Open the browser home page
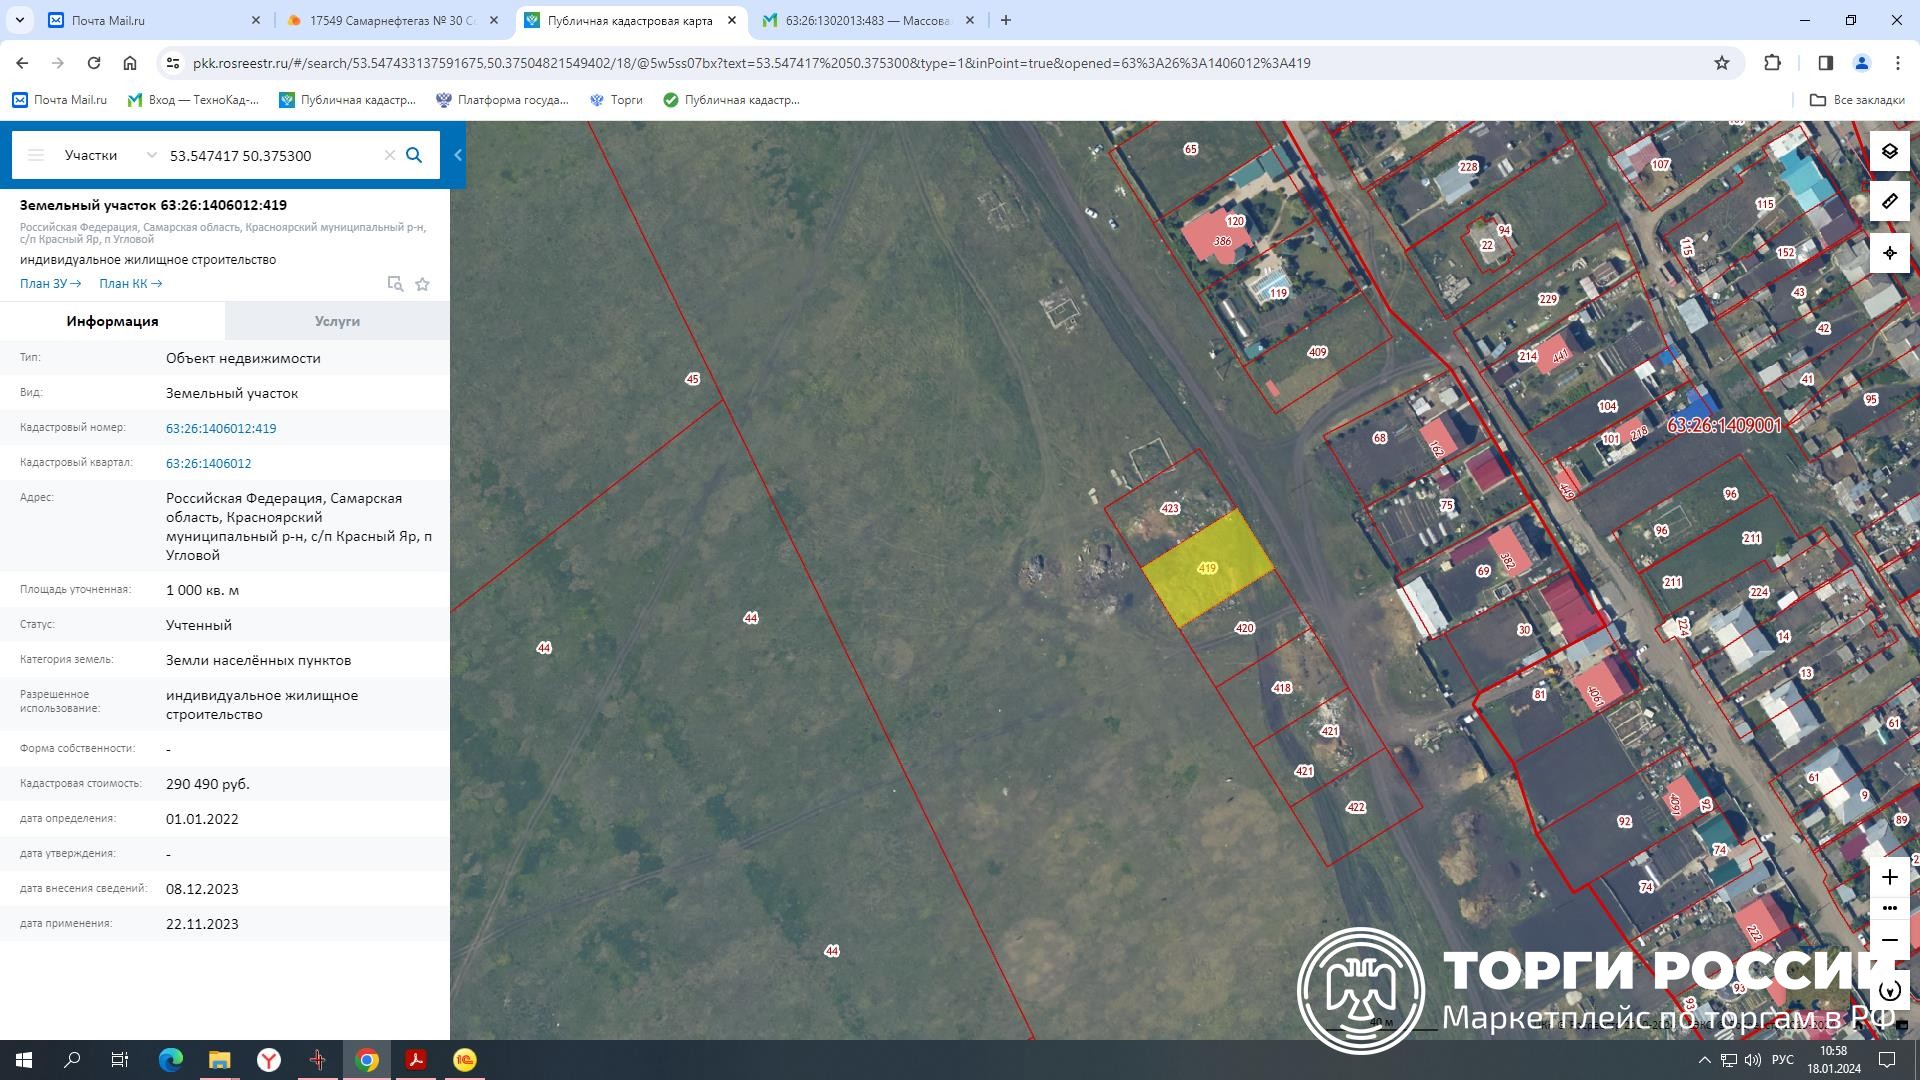 click(130, 63)
